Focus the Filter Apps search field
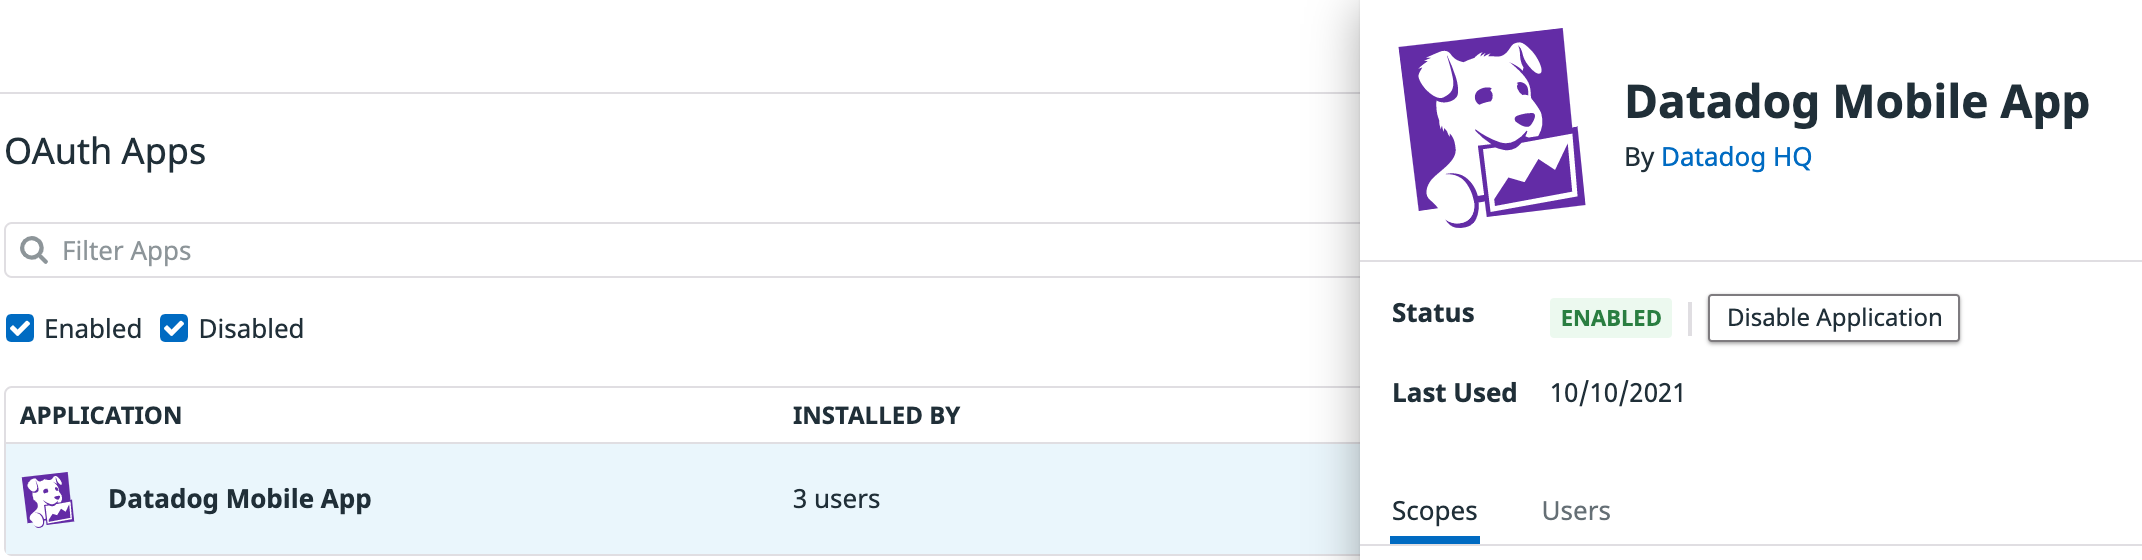The width and height of the screenshot is (2142, 560). [x=682, y=250]
